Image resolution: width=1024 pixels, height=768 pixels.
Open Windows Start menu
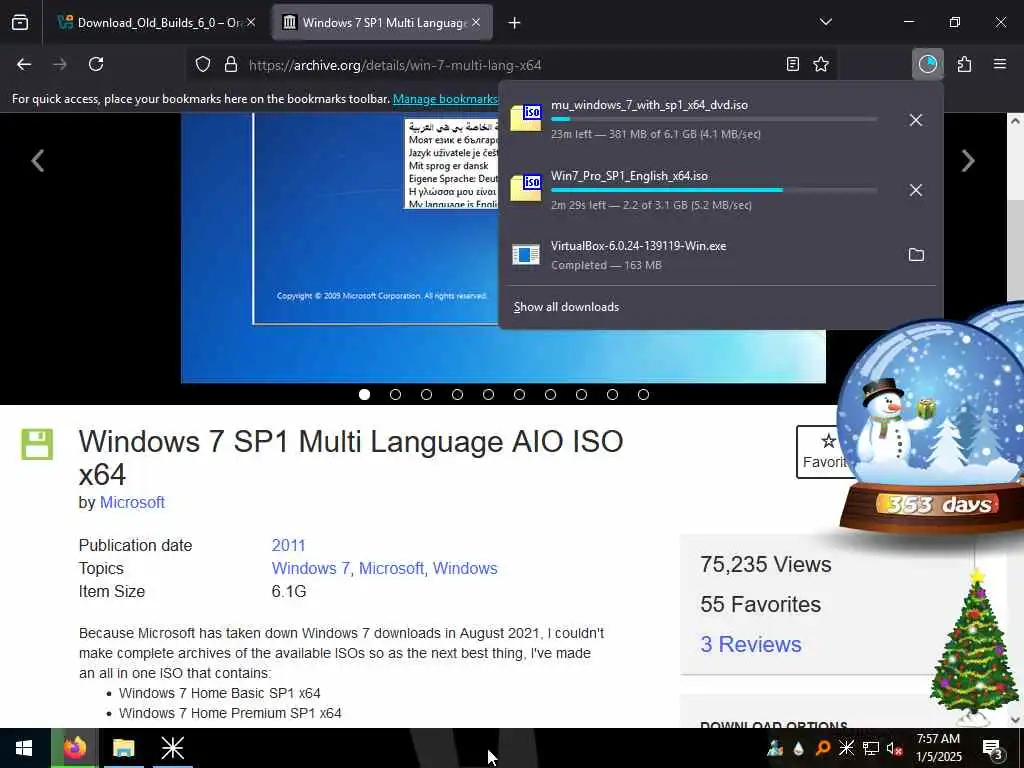click(x=24, y=748)
